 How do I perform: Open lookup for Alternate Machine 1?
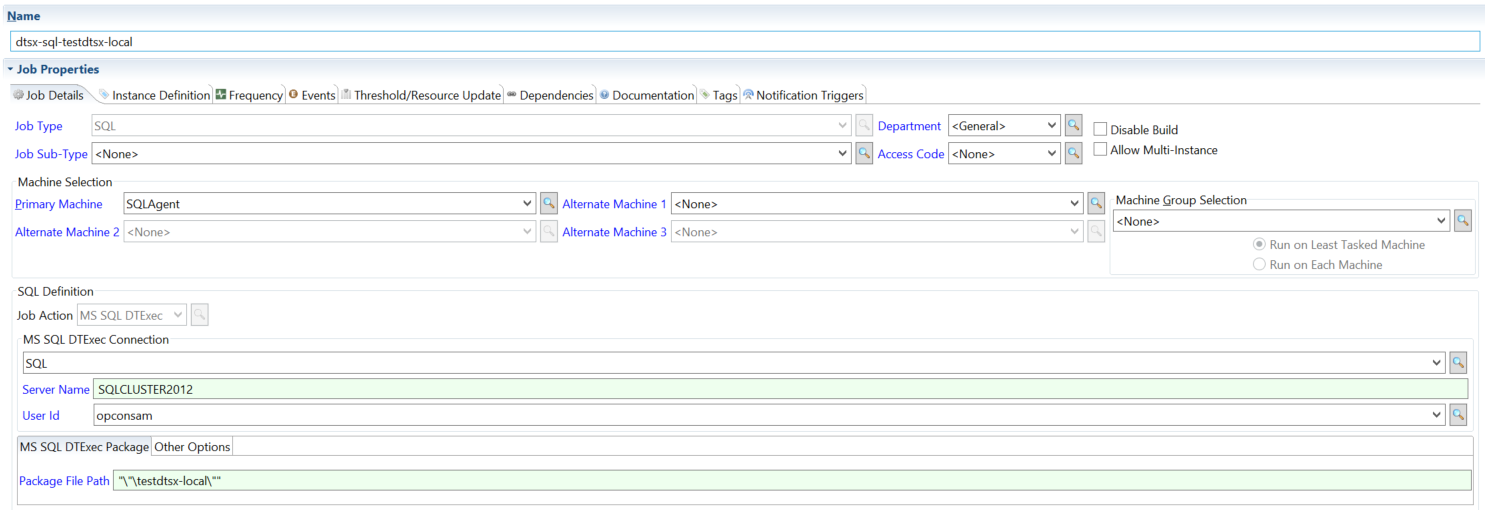[1096, 204]
